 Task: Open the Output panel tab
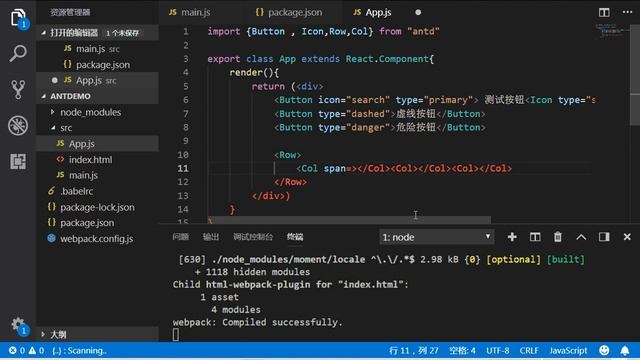click(x=211, y=237)
